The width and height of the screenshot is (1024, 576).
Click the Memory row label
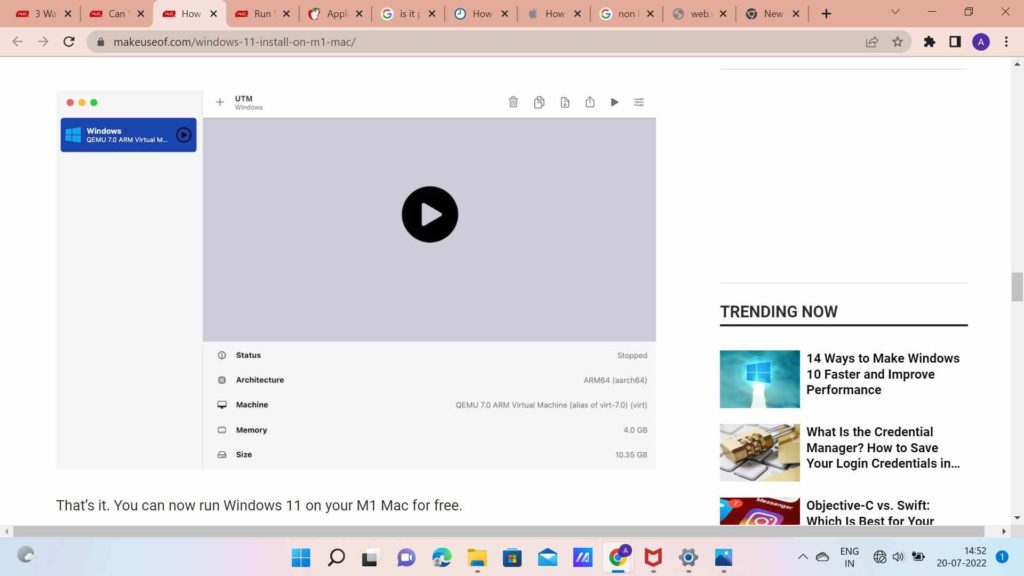tap(251, 430)
